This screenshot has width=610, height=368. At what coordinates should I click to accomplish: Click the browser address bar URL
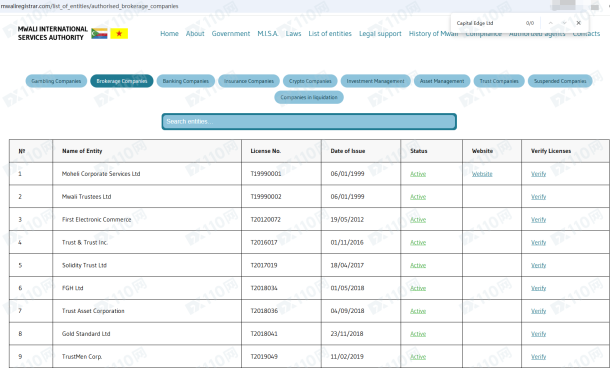coord(89,6)
